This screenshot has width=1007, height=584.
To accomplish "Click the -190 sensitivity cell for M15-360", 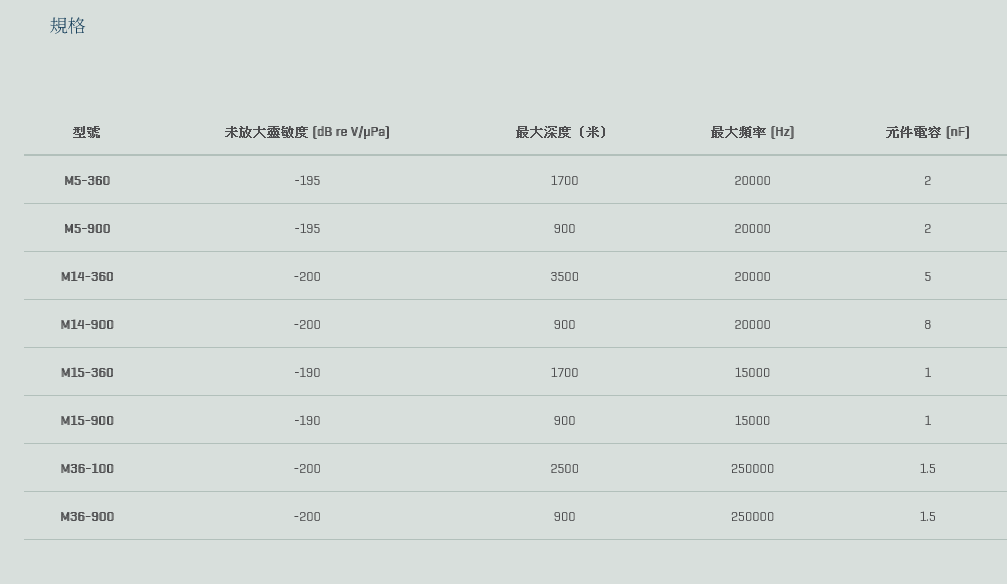I will 307,373.
